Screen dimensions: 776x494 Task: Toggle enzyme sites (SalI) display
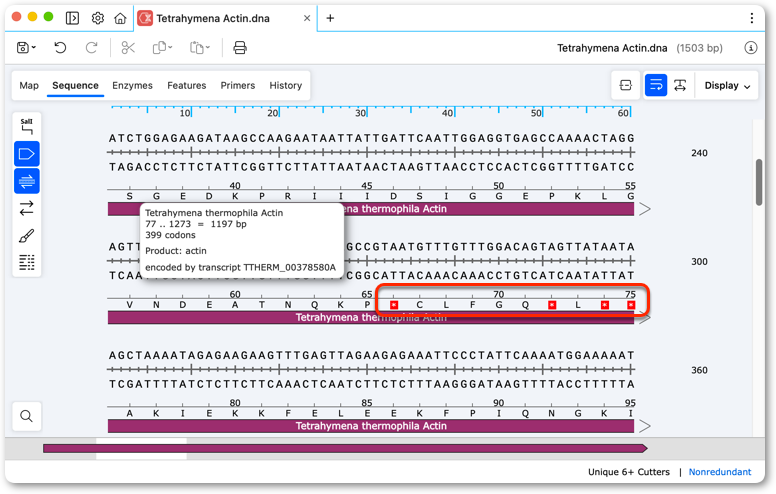point(27,127)
